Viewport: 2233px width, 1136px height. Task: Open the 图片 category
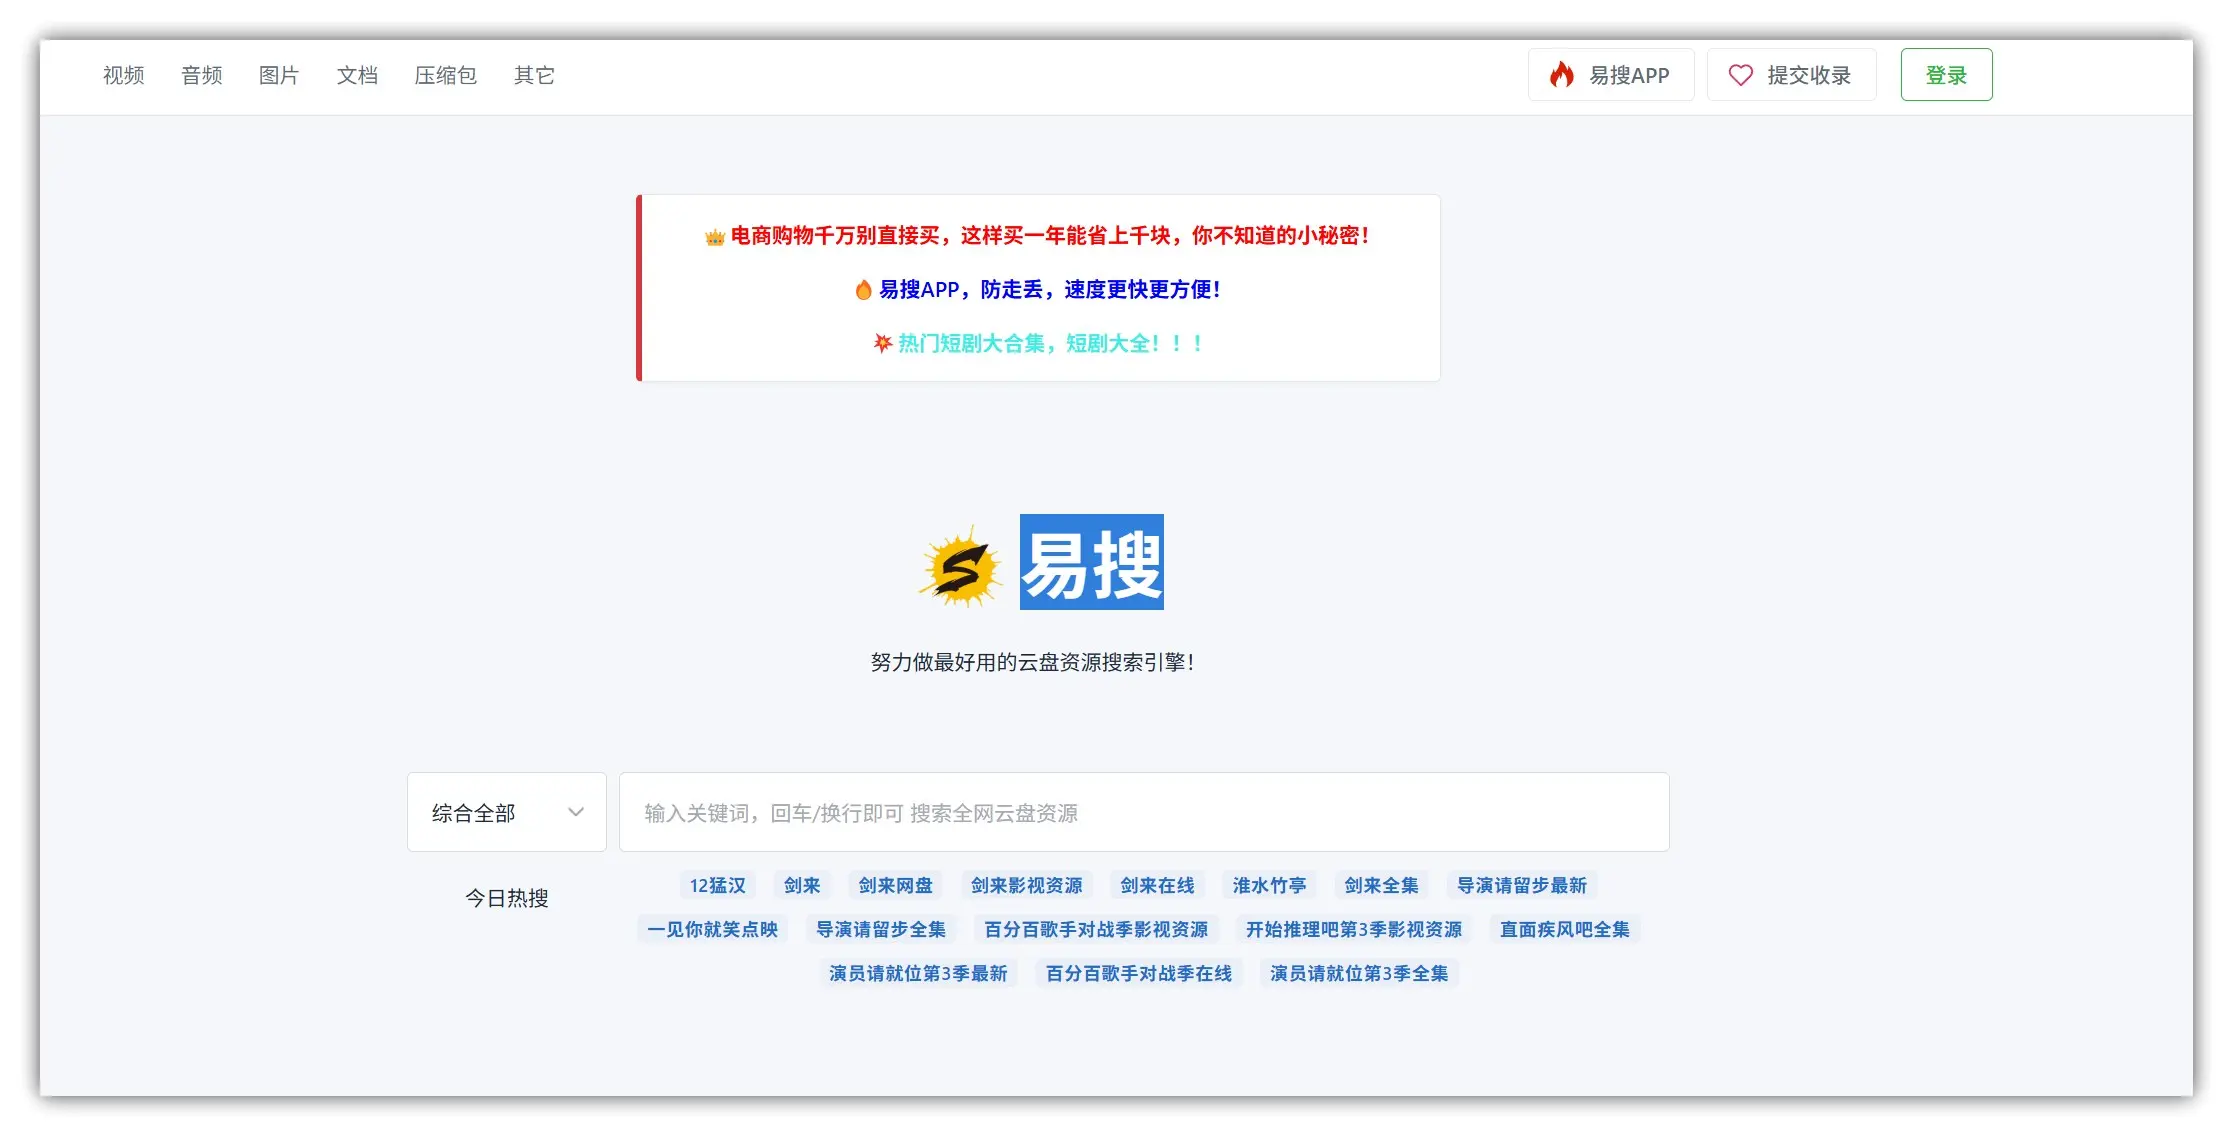click(x=279, y=75)
